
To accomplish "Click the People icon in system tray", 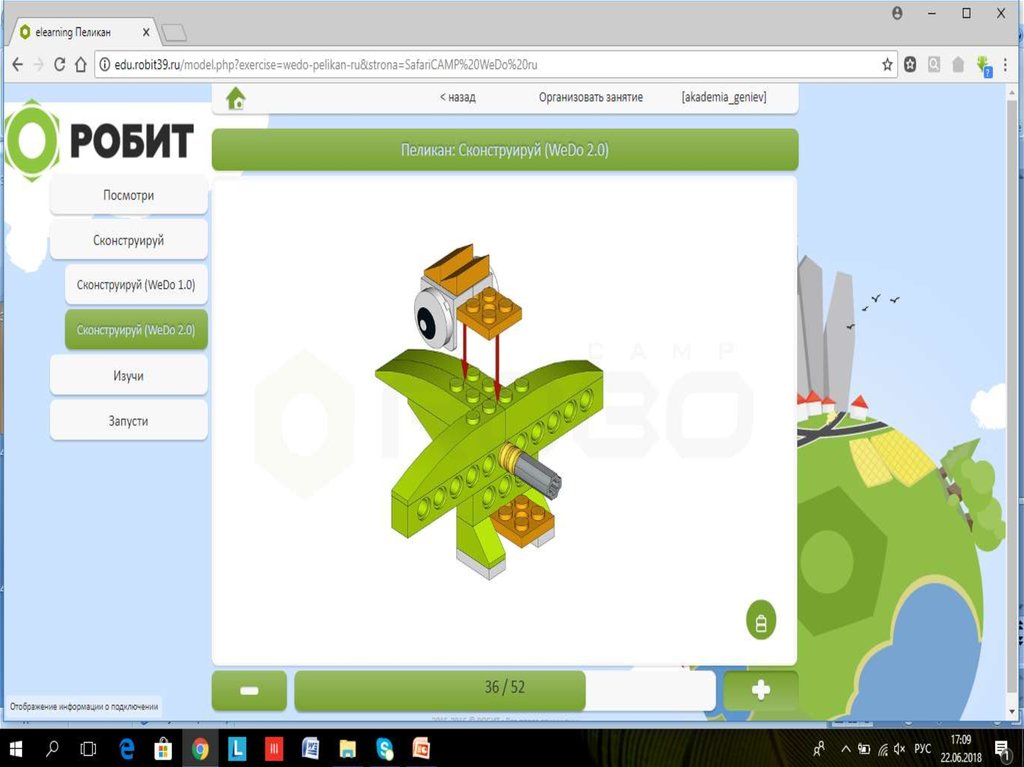I will 819,749.
